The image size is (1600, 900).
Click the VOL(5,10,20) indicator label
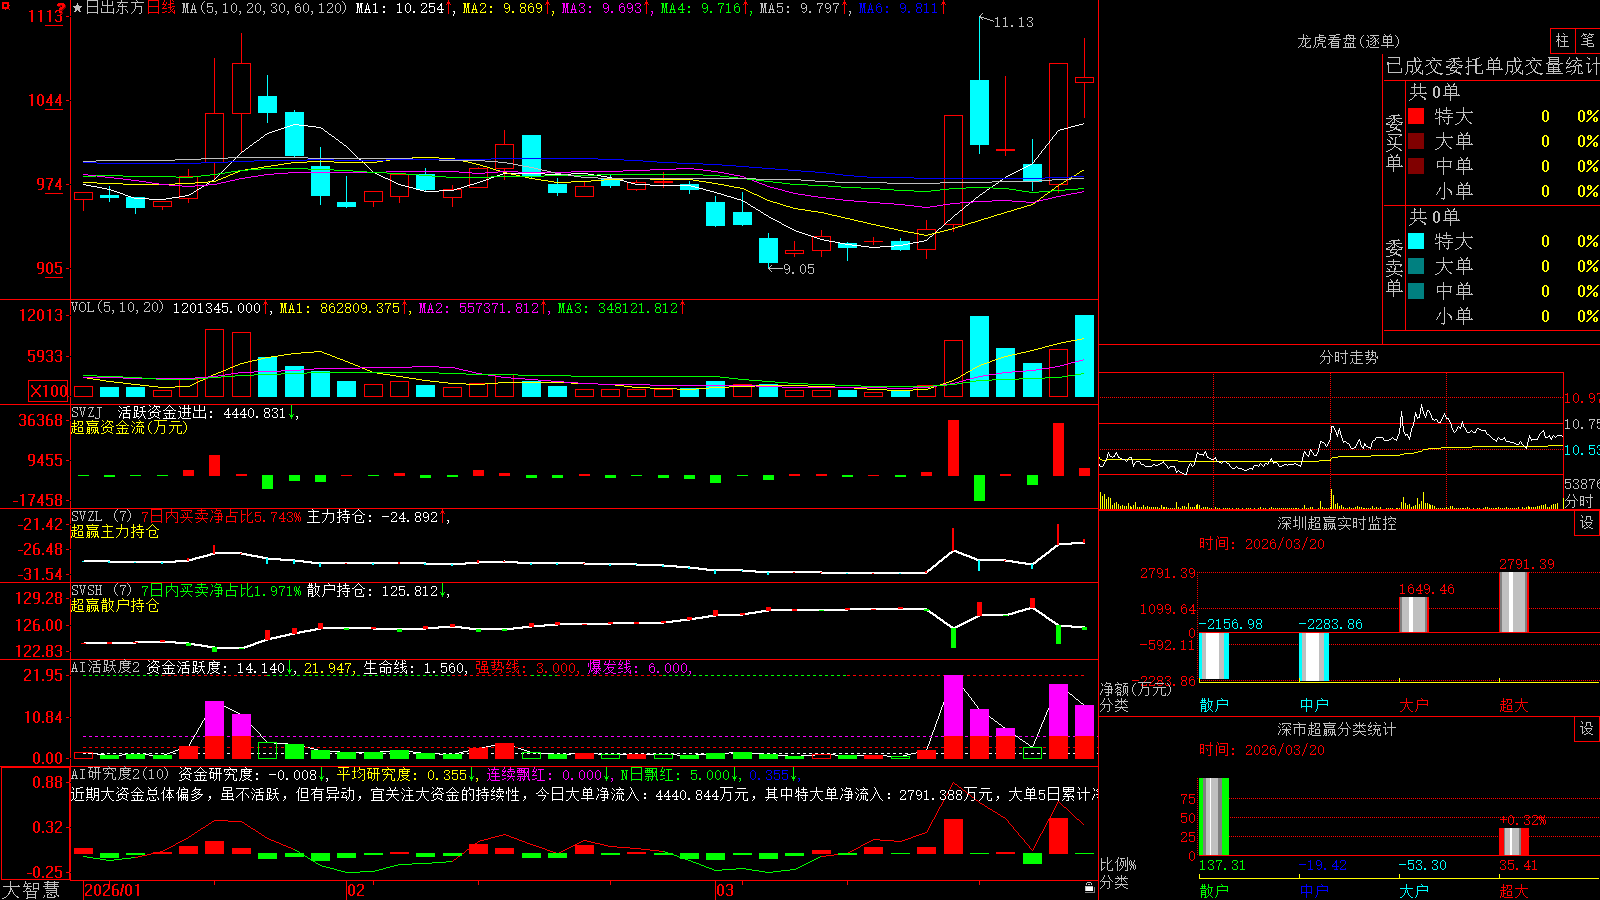pyautogui.click(x=117, y=308)
